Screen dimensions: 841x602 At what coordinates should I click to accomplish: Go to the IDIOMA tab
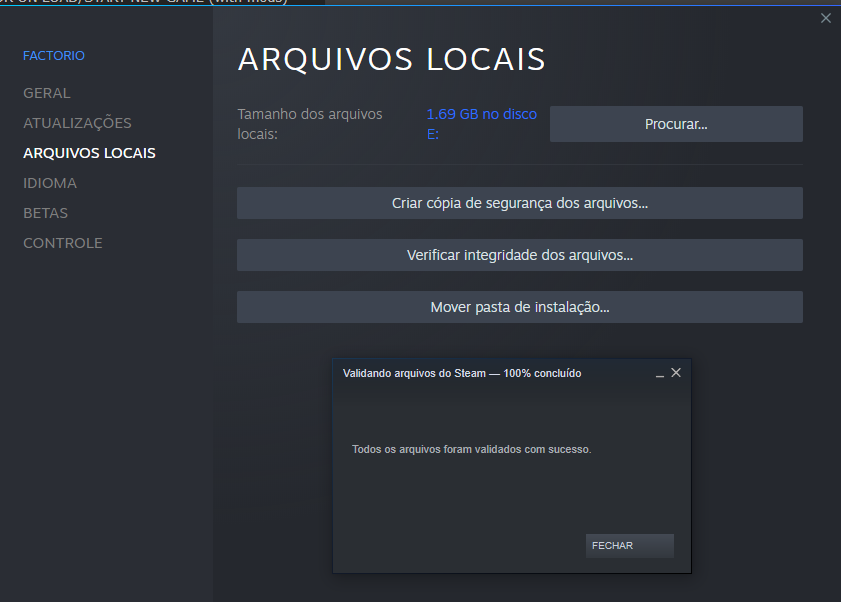tap(50, 183)
